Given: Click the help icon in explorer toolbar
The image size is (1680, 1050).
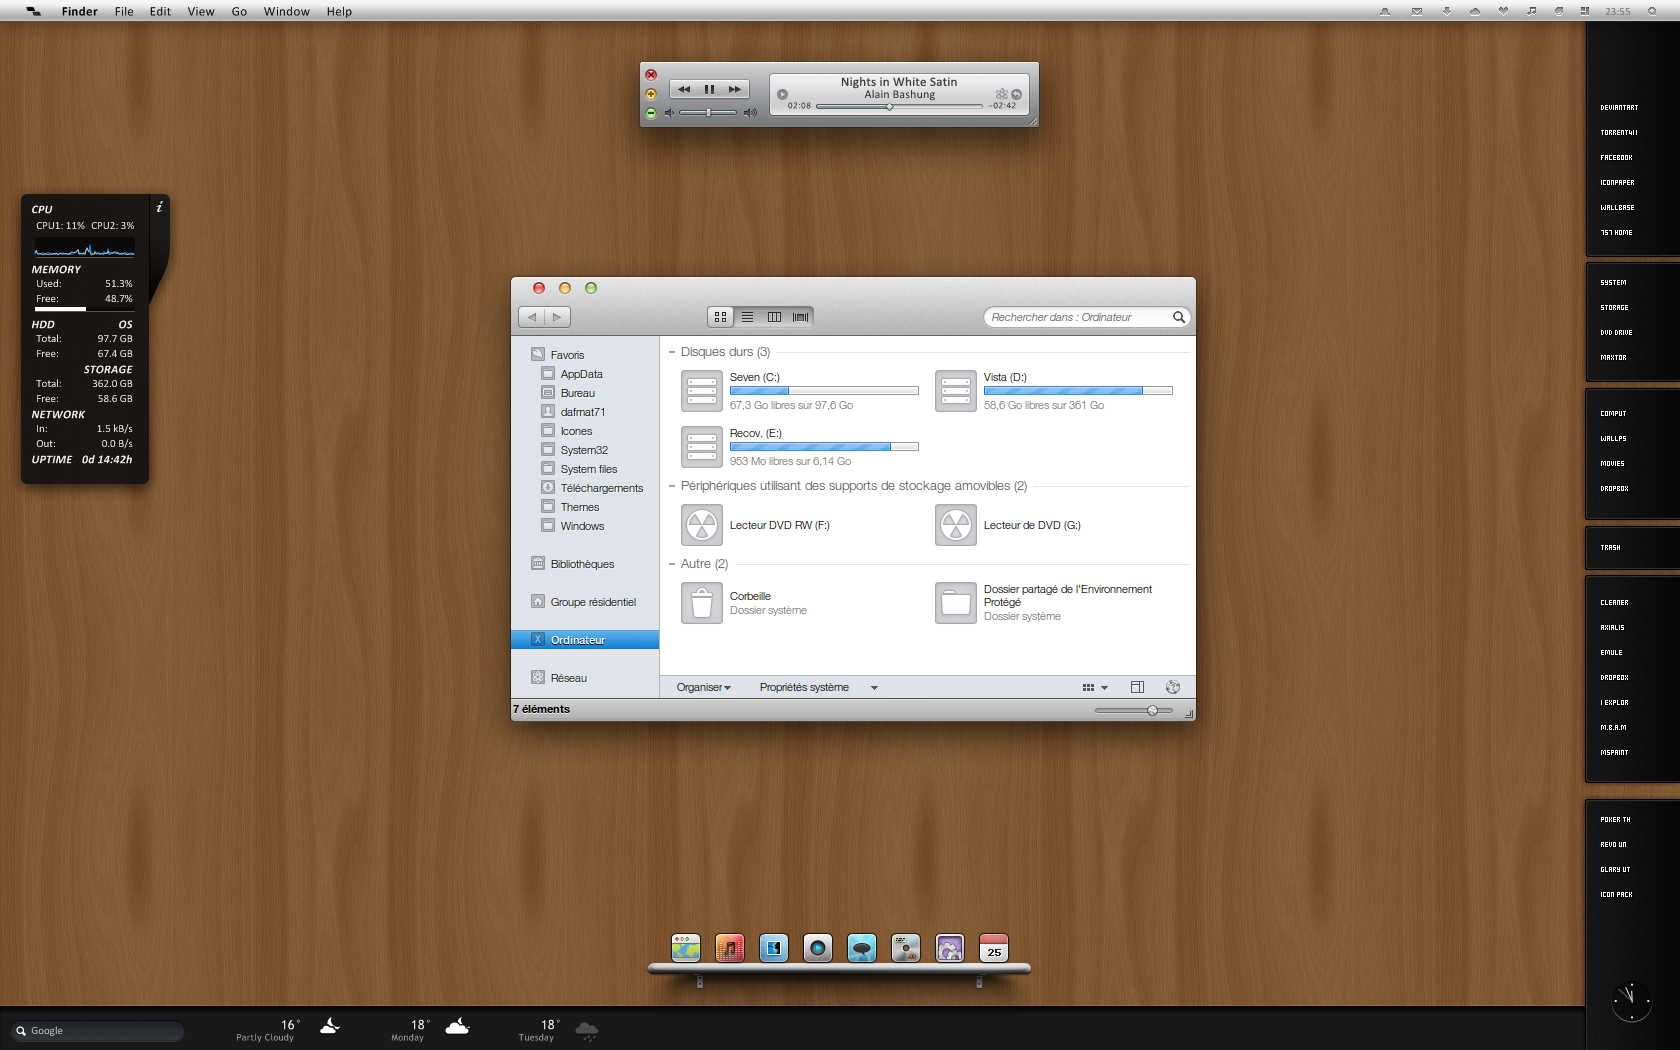Looking at the screenshot, I should 1173,687.
